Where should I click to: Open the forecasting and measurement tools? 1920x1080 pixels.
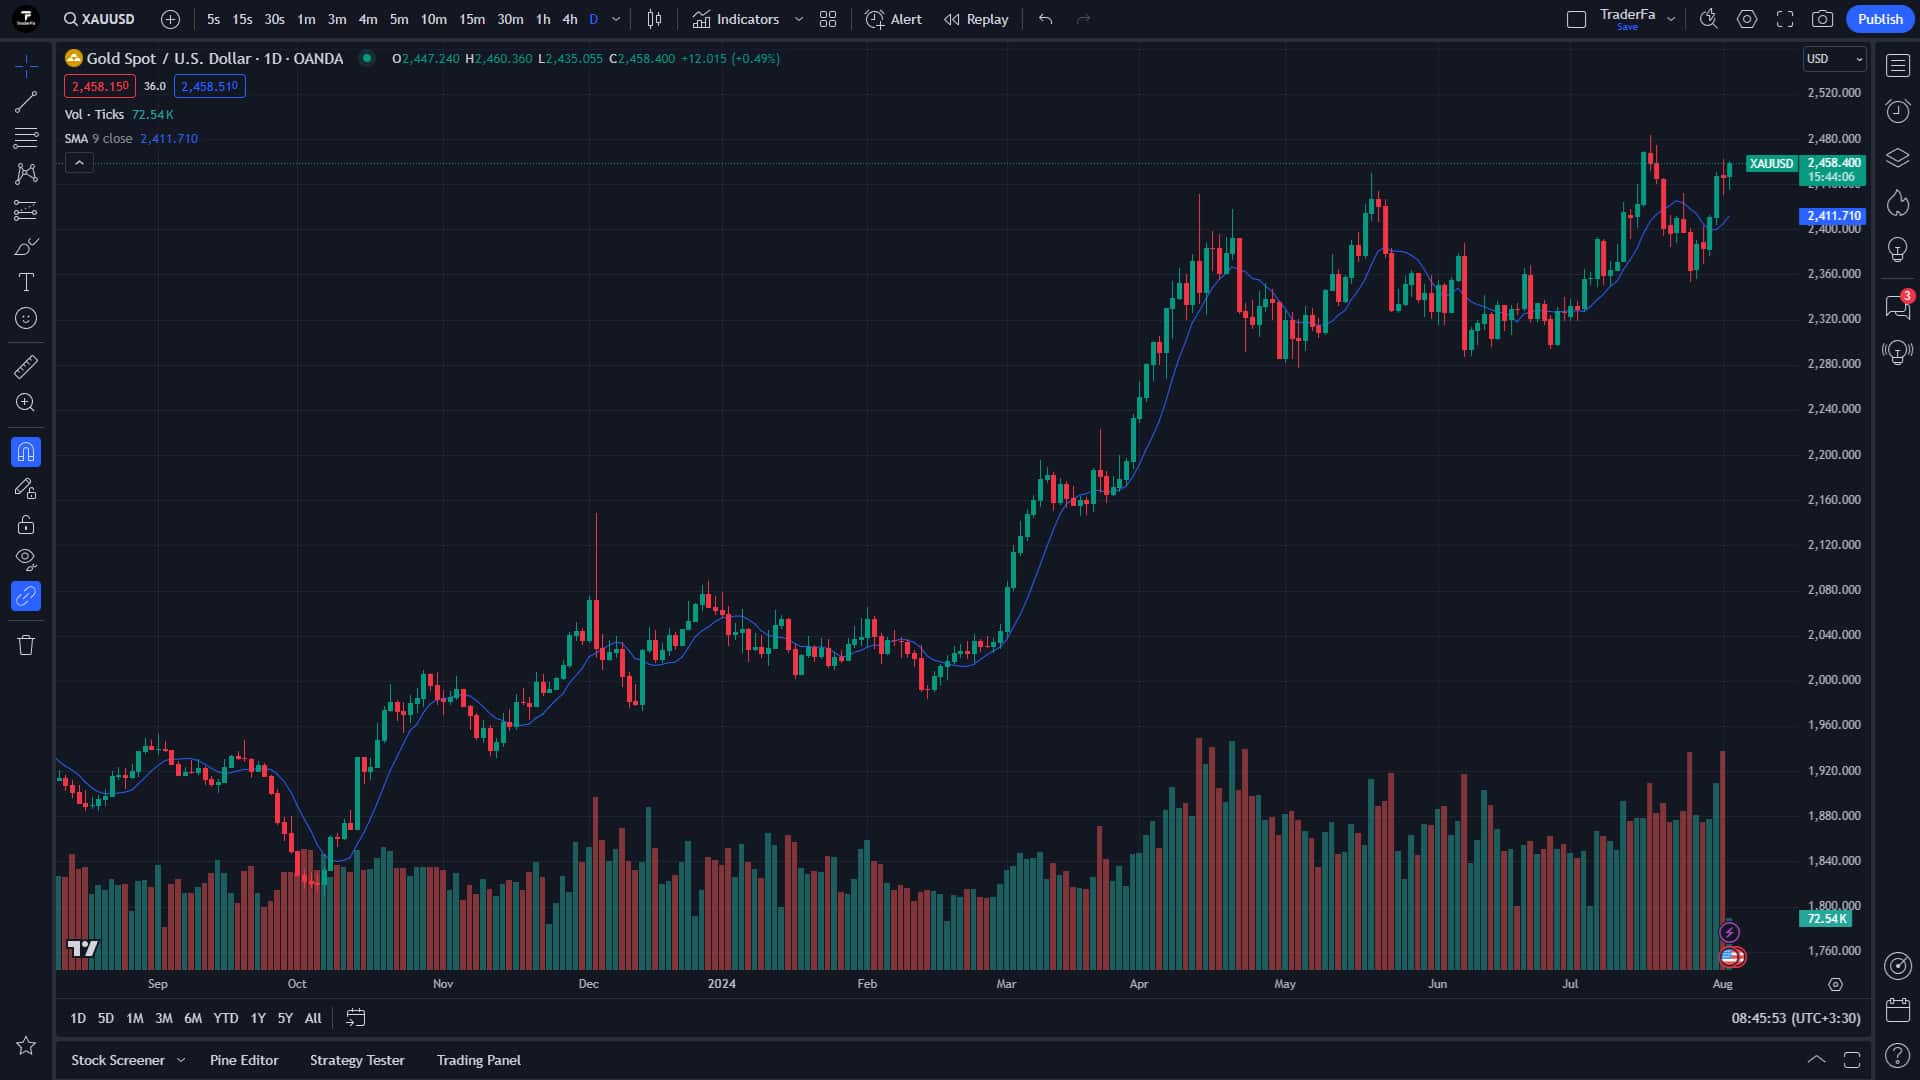[26, 210]
